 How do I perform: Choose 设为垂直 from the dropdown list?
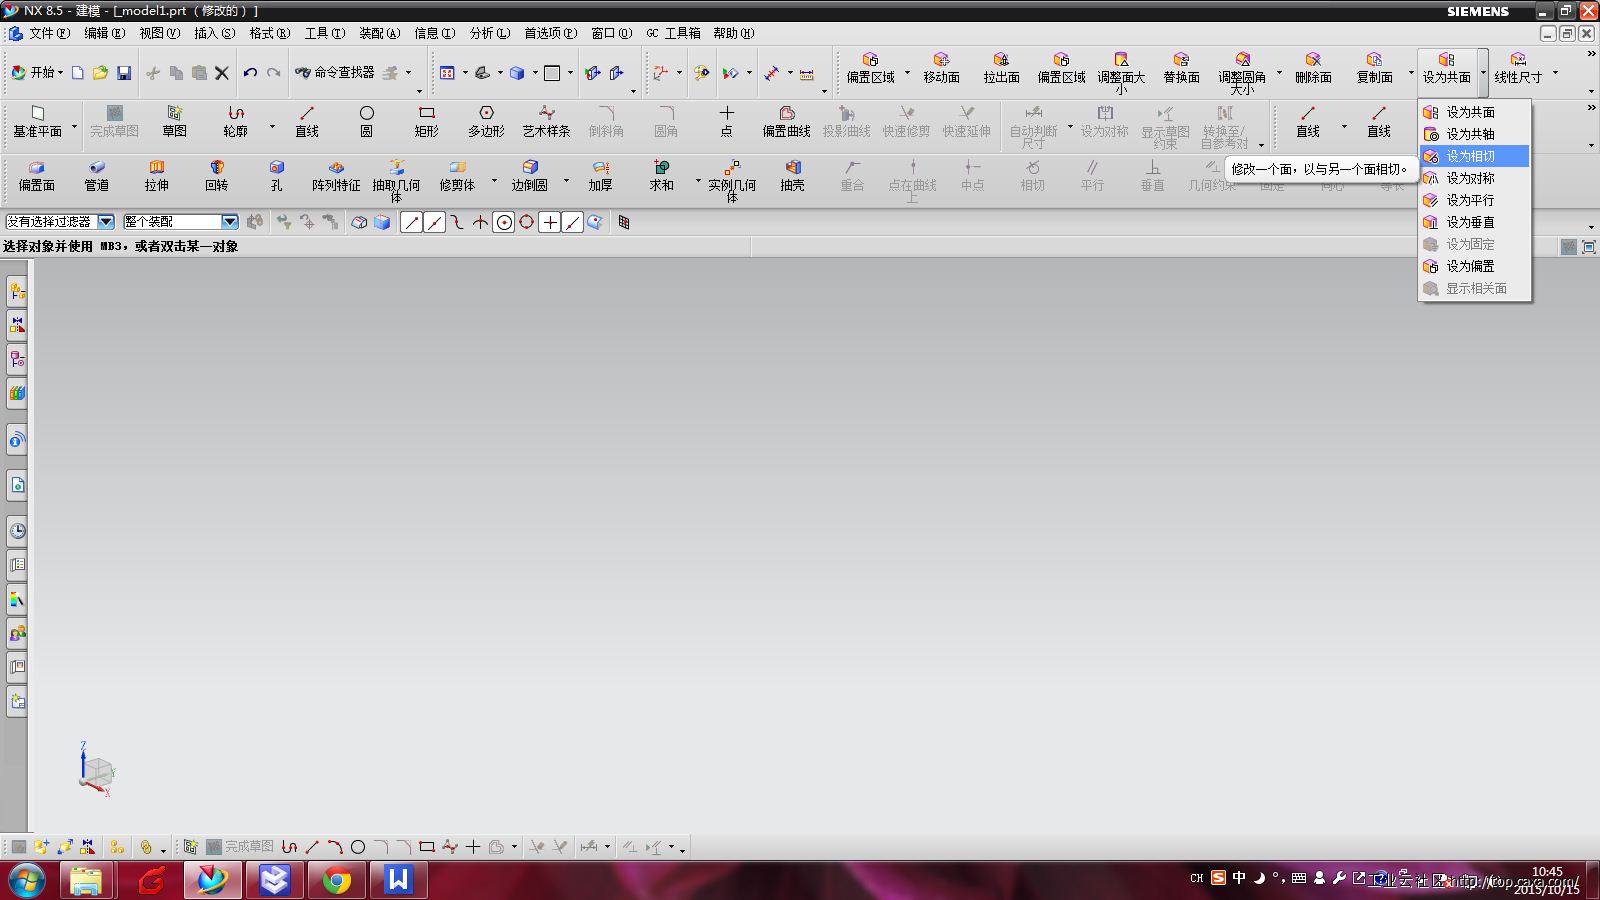tap(1475, 222)
